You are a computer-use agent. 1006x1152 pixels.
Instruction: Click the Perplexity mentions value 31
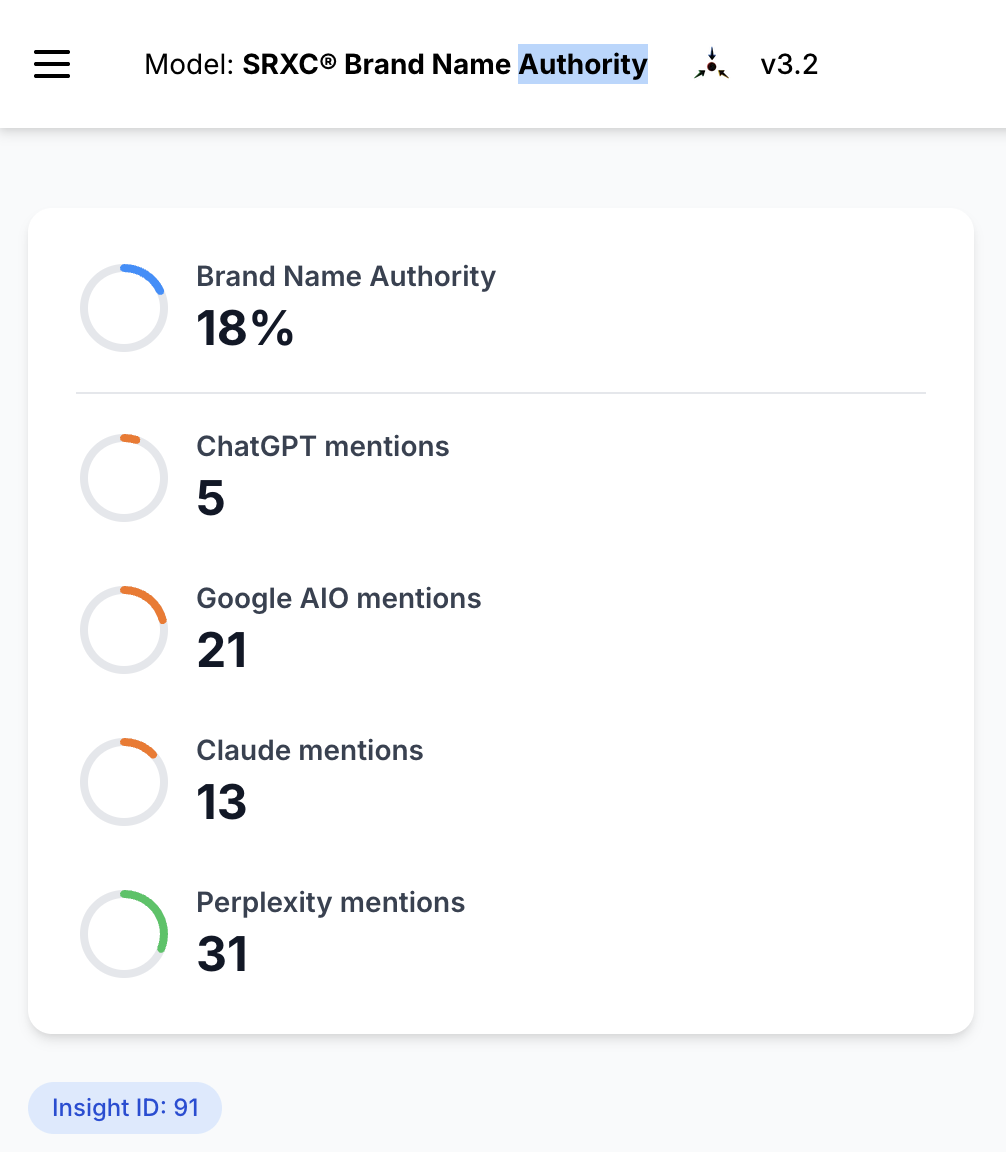click(x=222, y=954)
